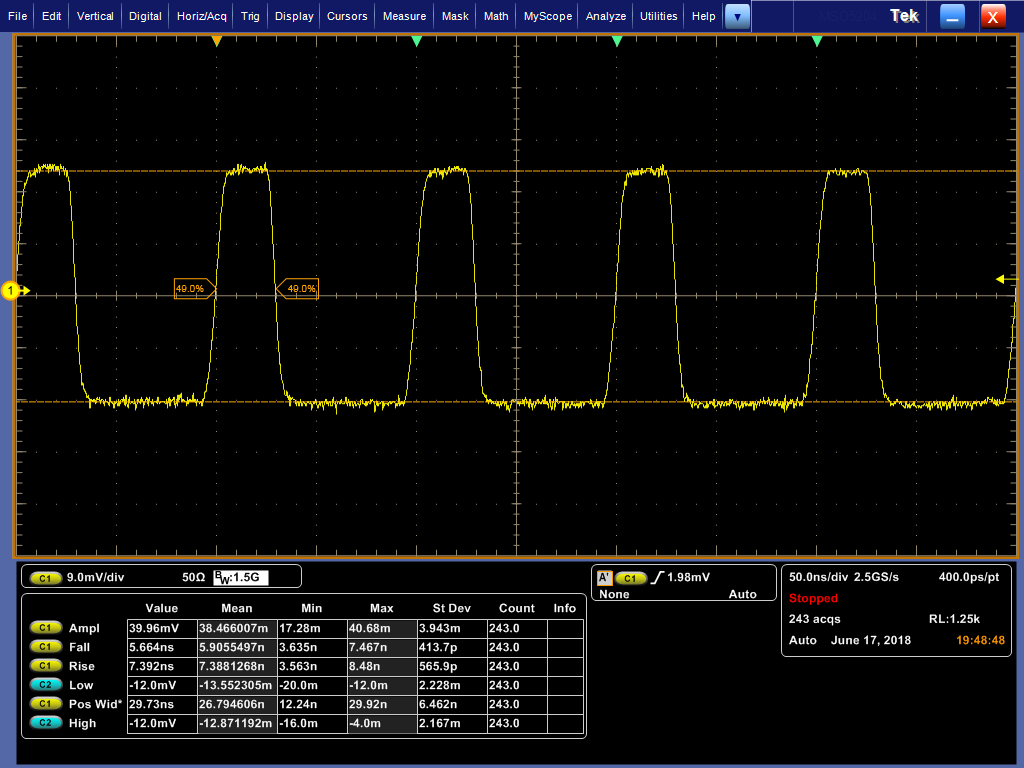The width and height of the screenshot is (1024, 768).
Task: Click the left 49.0% cursor handle
Action: 194,289
